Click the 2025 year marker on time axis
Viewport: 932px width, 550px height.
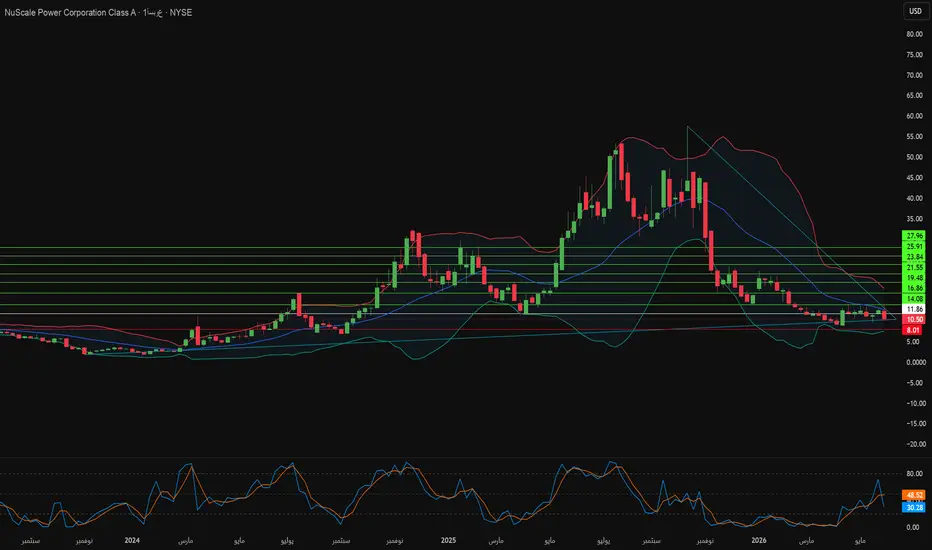(x=448, y=540)
